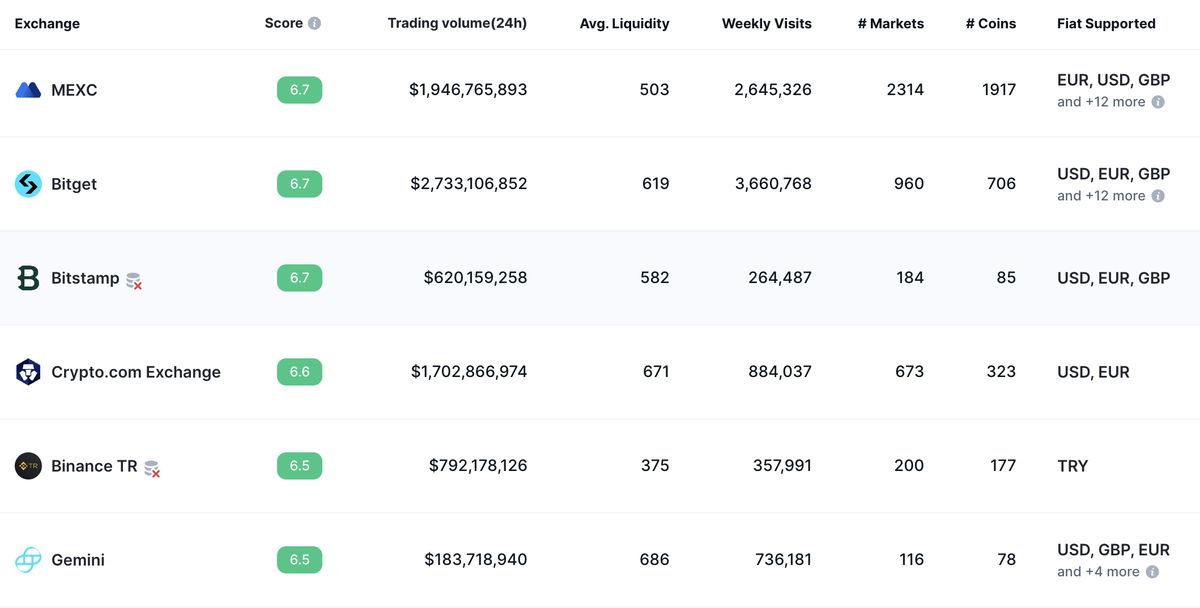1200x608 pixels.
Task: Click the Gemini logo icon
Action: tap(28, 560)
